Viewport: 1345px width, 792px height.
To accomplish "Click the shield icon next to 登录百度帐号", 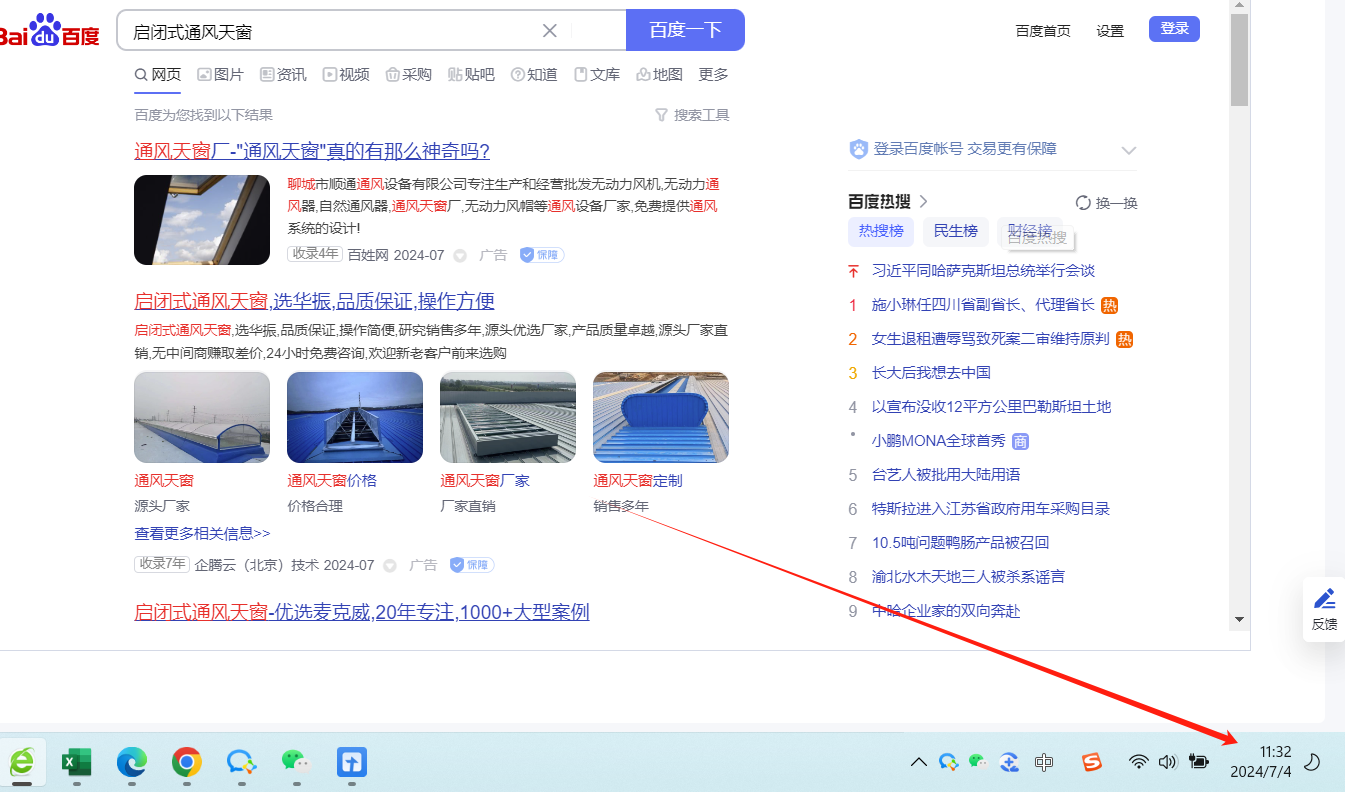I will pyautogui.click(x=858, y=149).
